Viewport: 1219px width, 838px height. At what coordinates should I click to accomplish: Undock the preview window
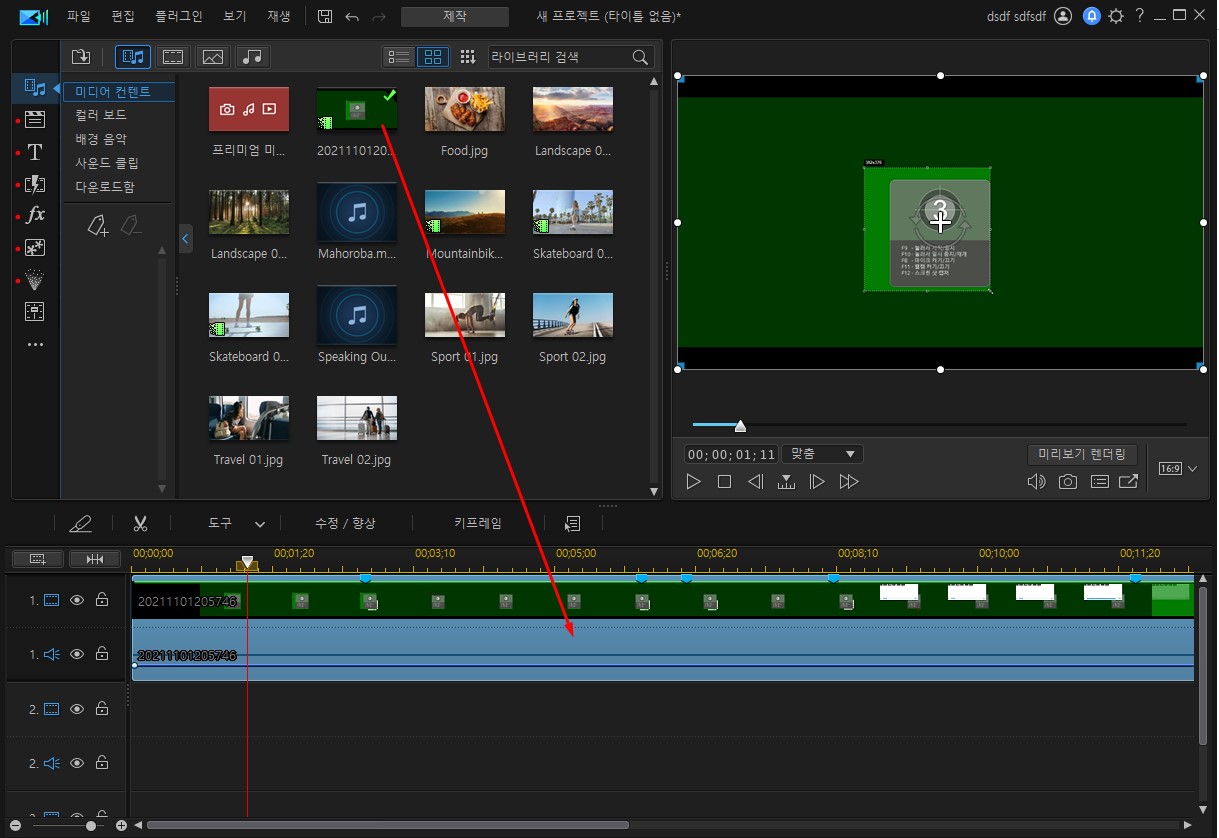pyautogui.click(x=1129, y=482)
